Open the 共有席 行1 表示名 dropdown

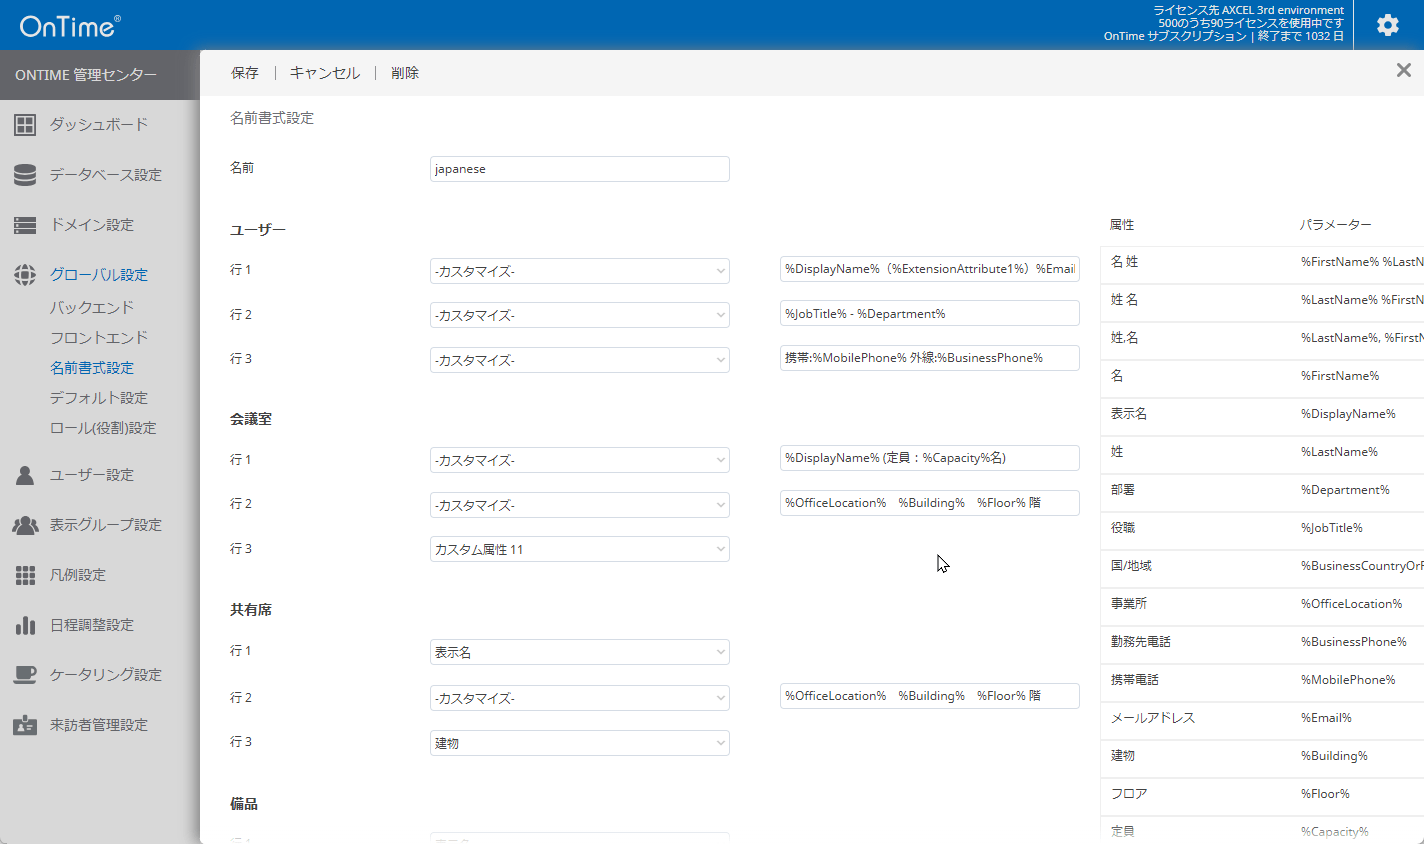[579, 652]
